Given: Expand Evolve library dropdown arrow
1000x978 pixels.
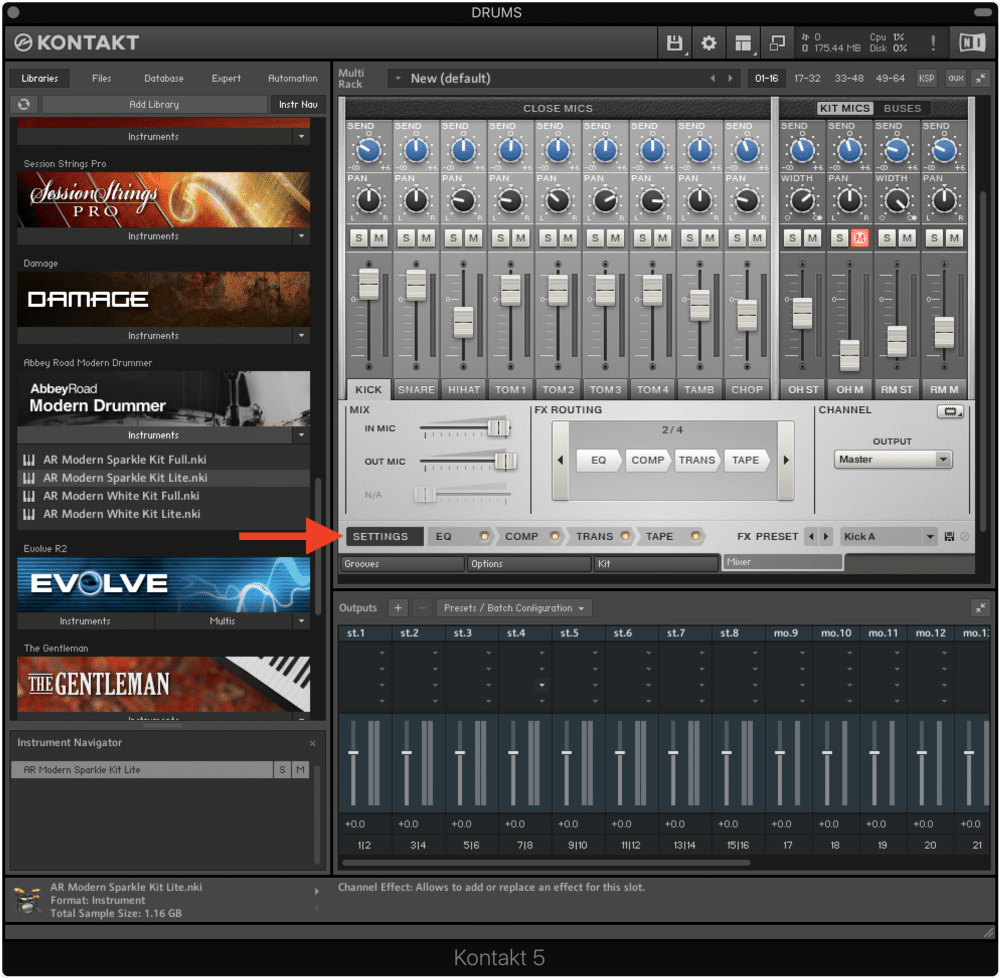Looking at the screenshot, I should point(301,622).
